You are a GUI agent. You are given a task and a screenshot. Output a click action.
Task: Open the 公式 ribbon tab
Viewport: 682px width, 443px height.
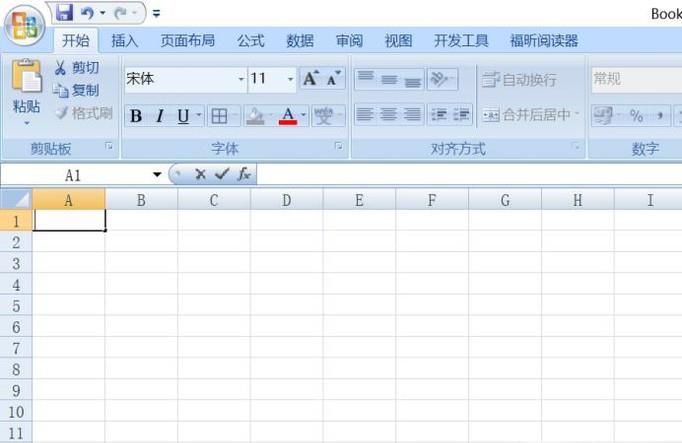point(251,41)
